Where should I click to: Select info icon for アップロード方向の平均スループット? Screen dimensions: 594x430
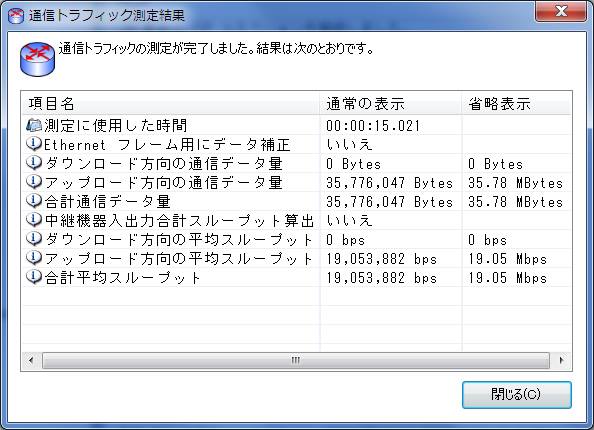point(34,258)
